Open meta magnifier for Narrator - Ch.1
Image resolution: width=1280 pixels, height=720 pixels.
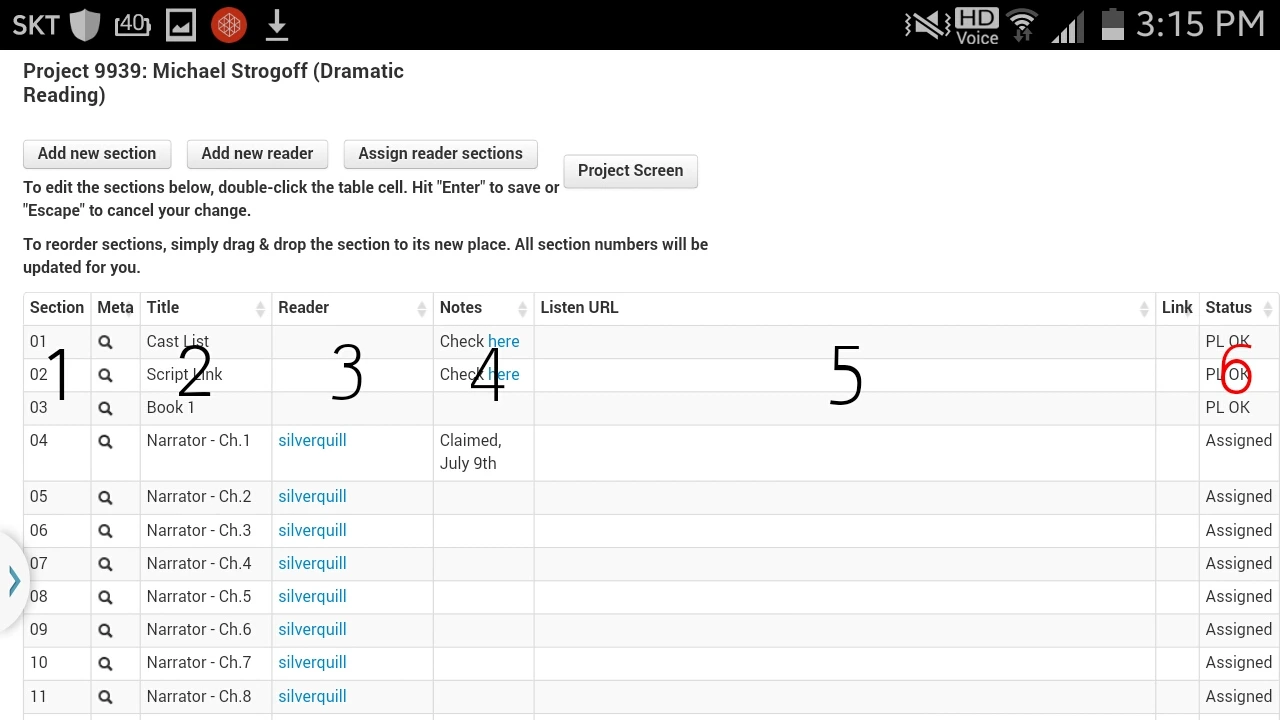click(105, 440)
